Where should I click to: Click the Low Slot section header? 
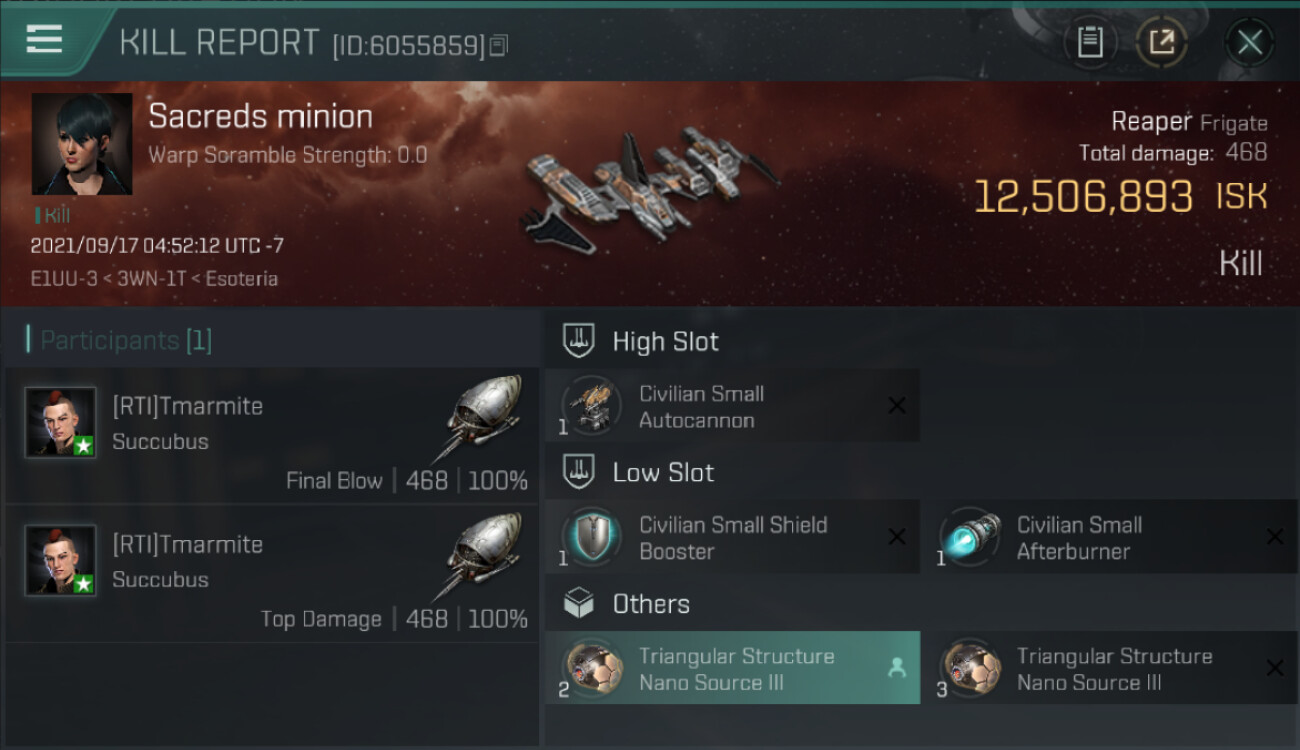point(638,472)
